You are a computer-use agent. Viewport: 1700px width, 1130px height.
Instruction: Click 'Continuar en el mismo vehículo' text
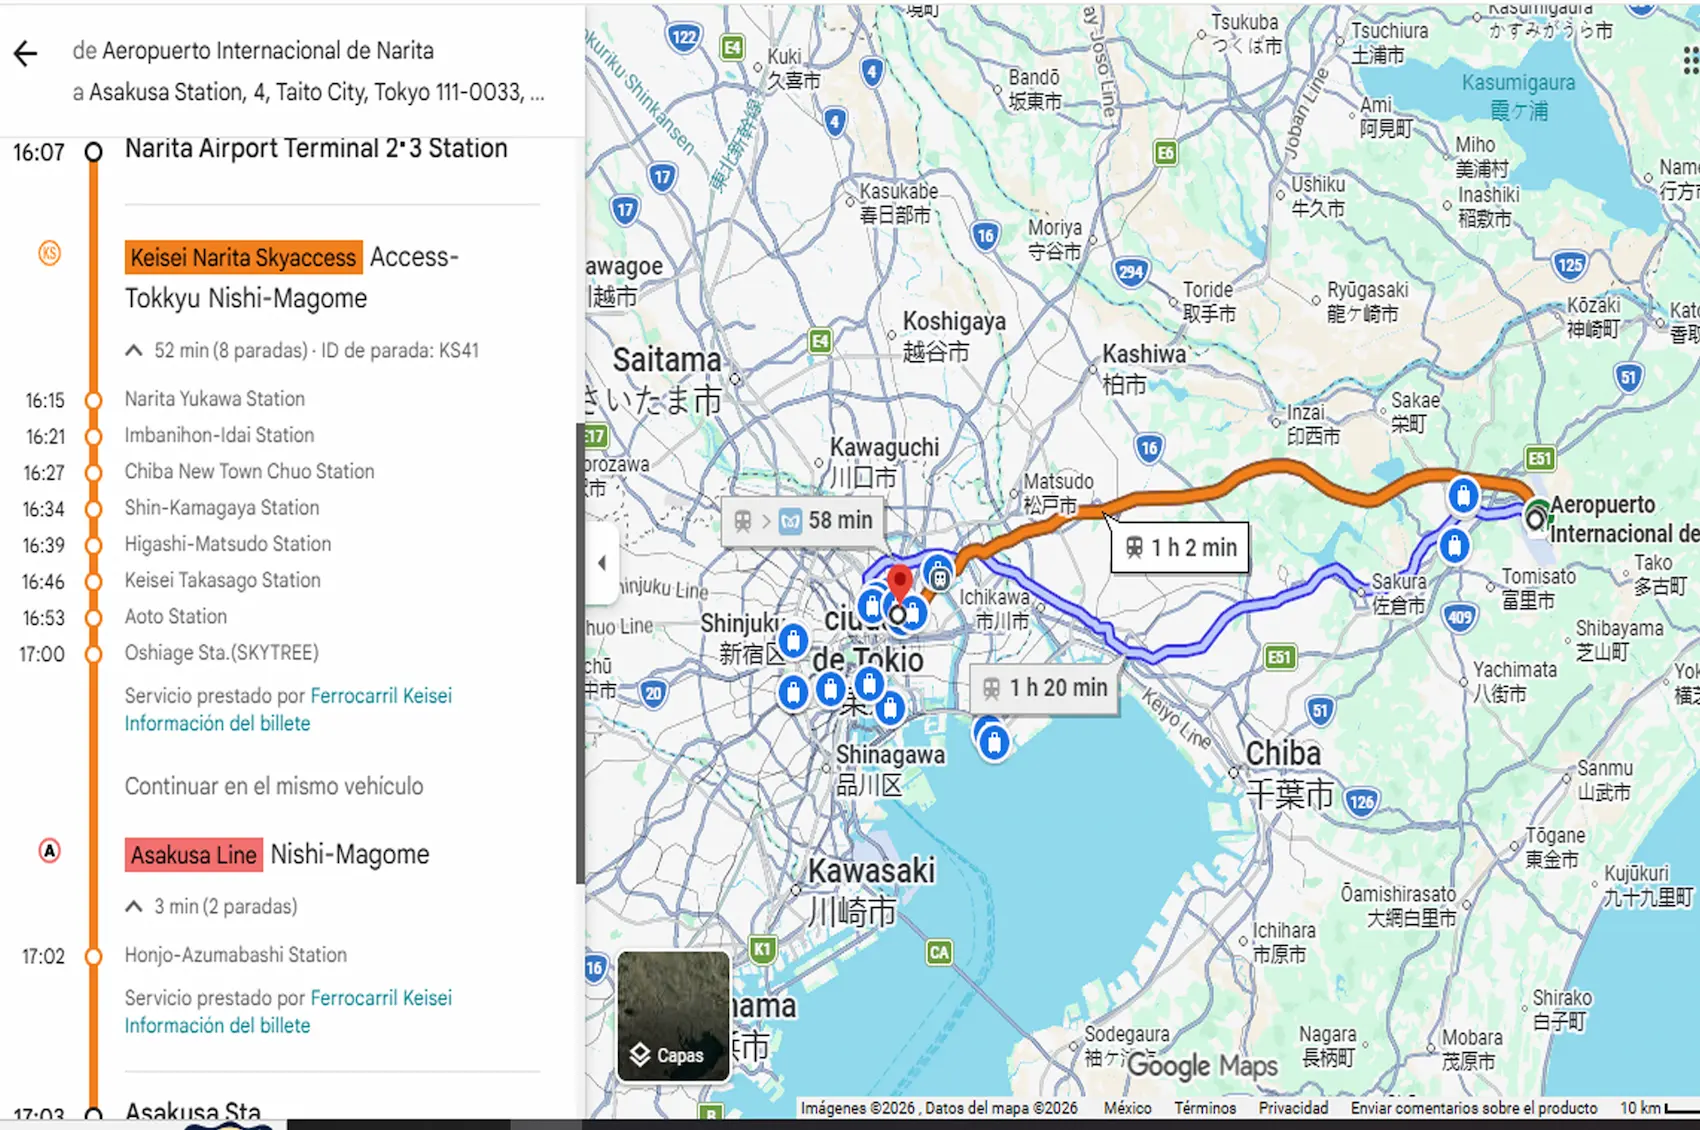pos(274,786)
